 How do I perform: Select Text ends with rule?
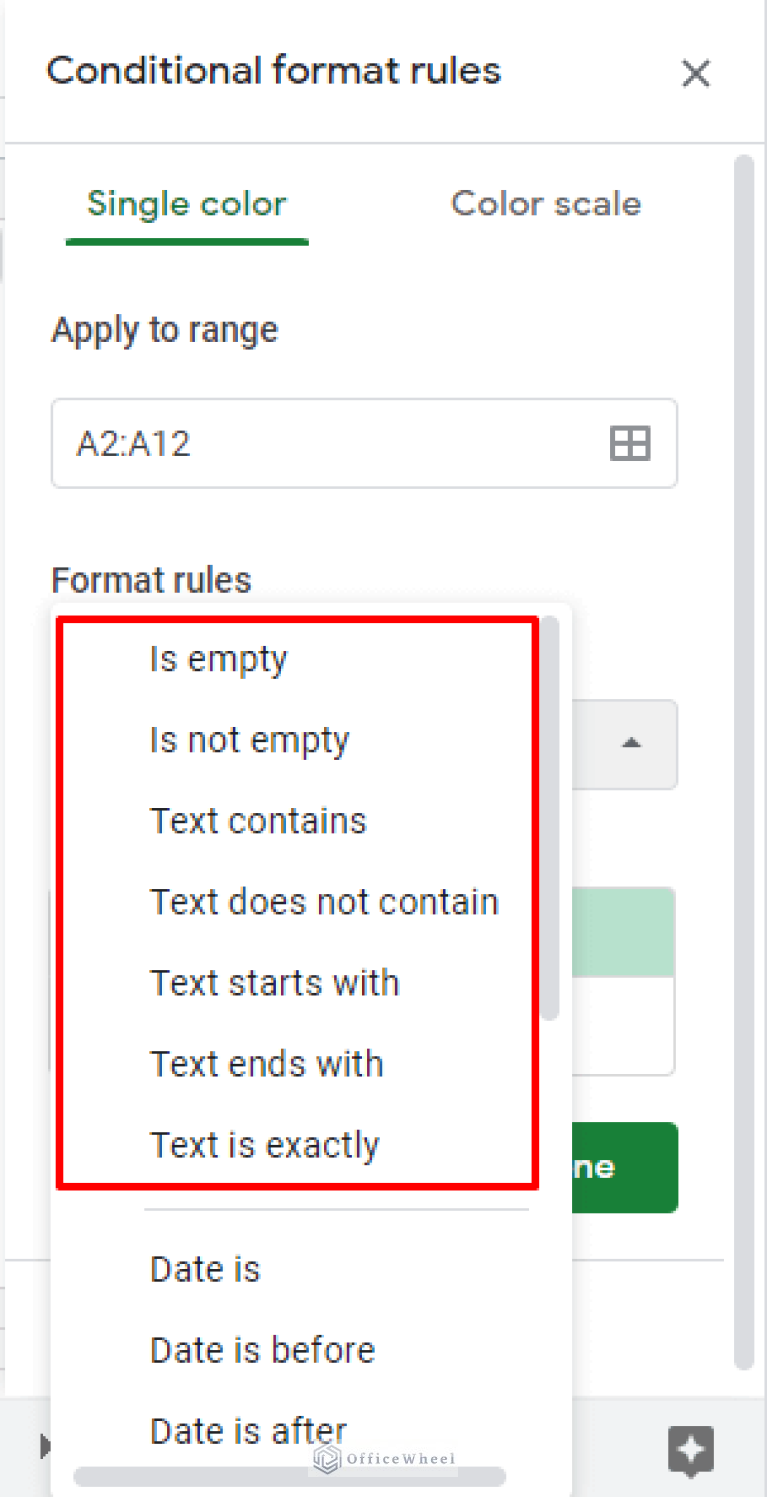click(266, 1063)
